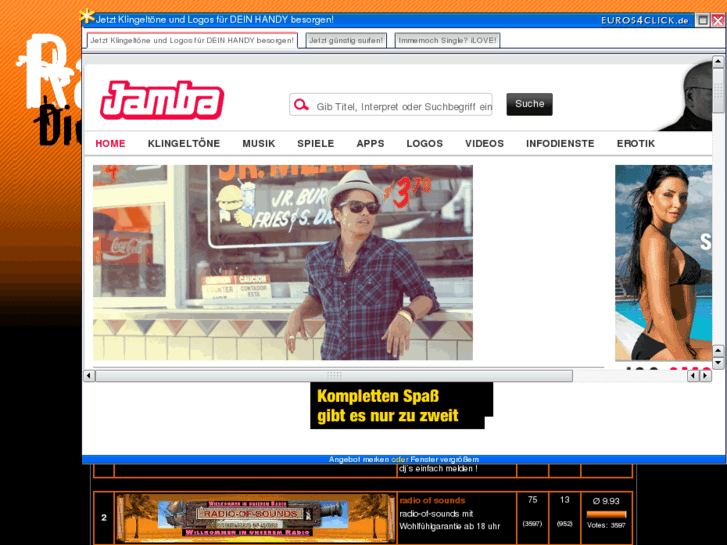This screenshot has height=545, width=727.
Task: Click the inner page scroll-down arrow
Action: click(718, 362)
